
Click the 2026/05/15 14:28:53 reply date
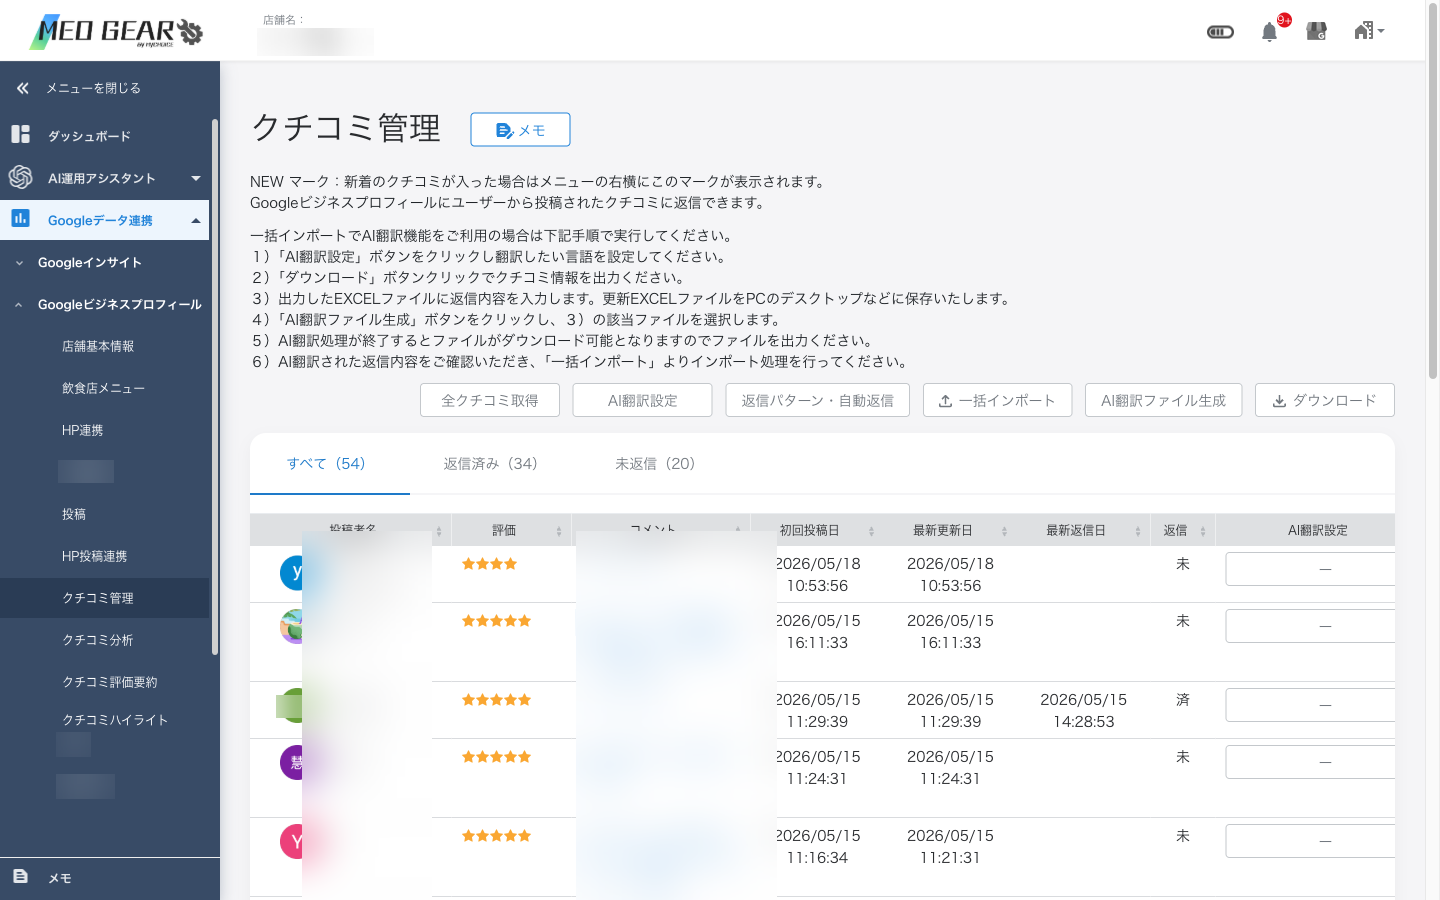click(x=1083, y=711)
